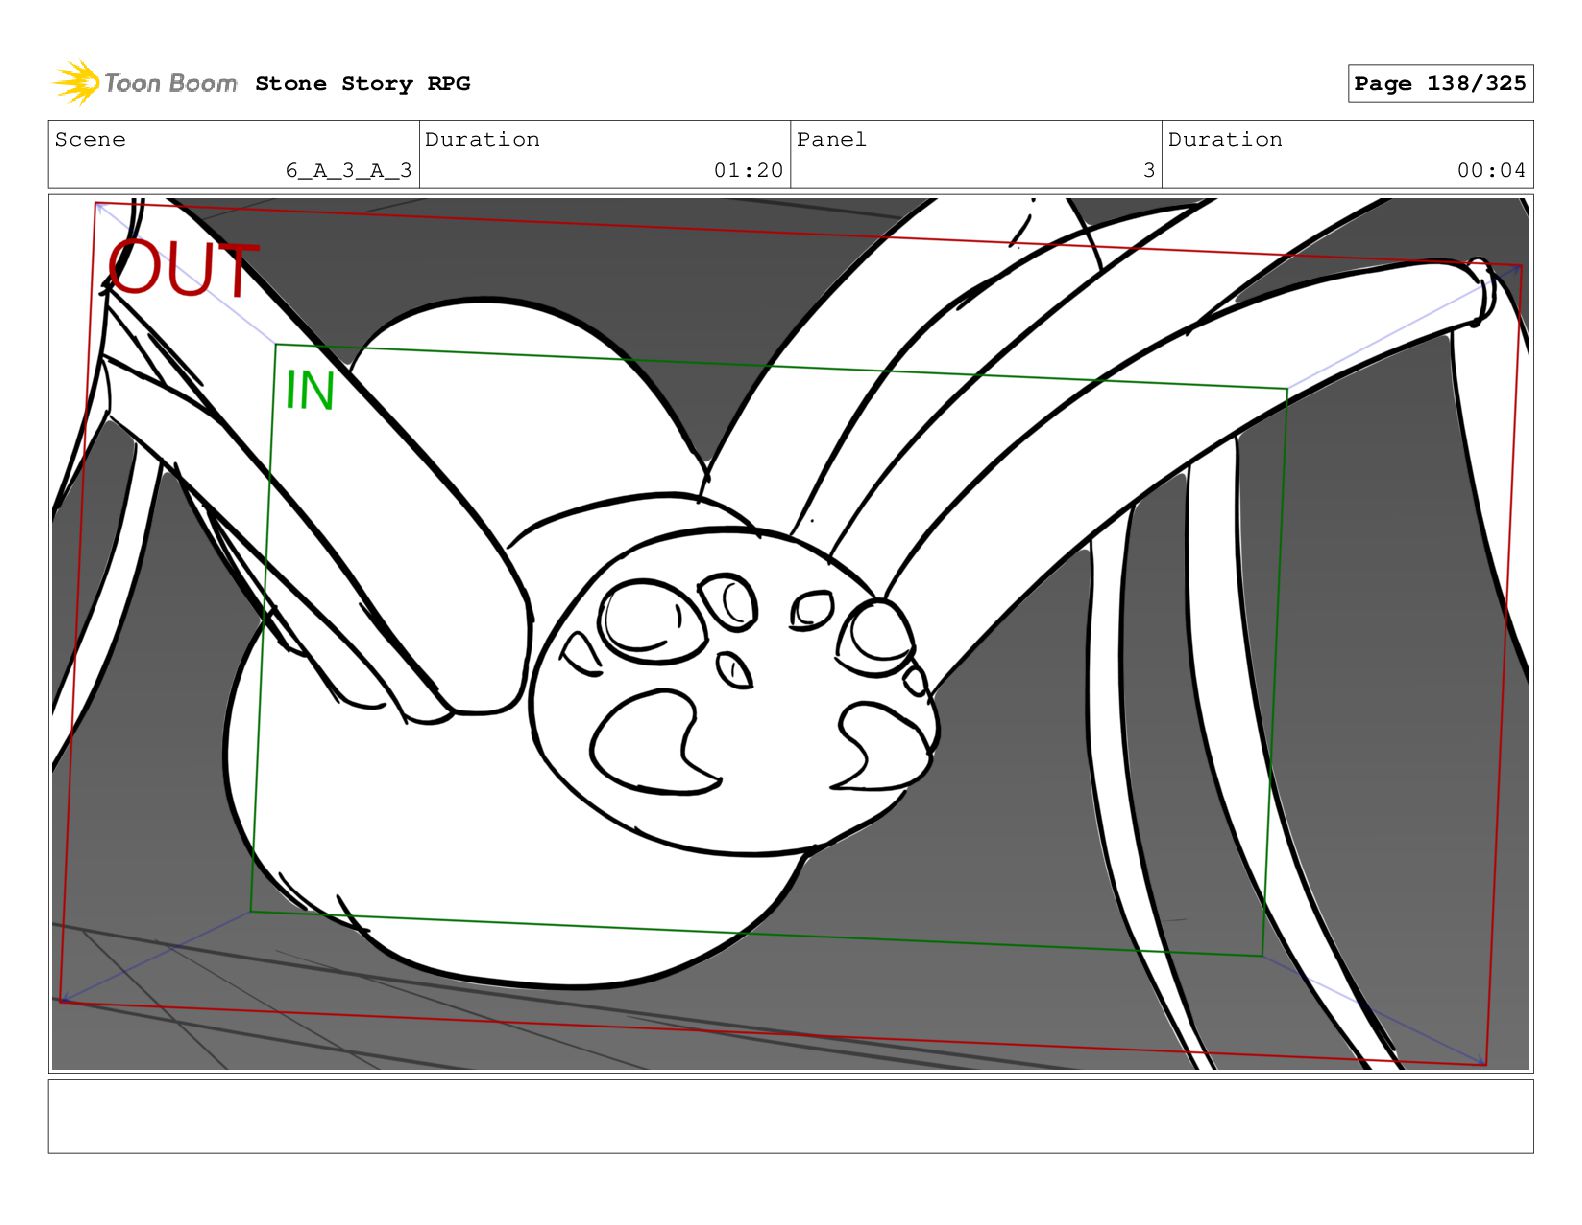Click the red 'OUT' camera frame label

click(183, 270)
